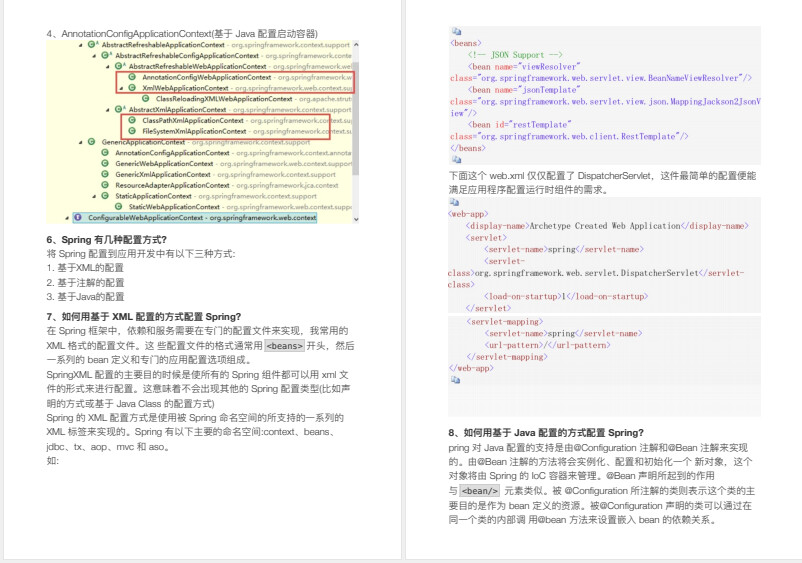Click the hierarchy scrollbar up arrow
The width and height of the screenshot is (802, 563).
coord(356,44)
